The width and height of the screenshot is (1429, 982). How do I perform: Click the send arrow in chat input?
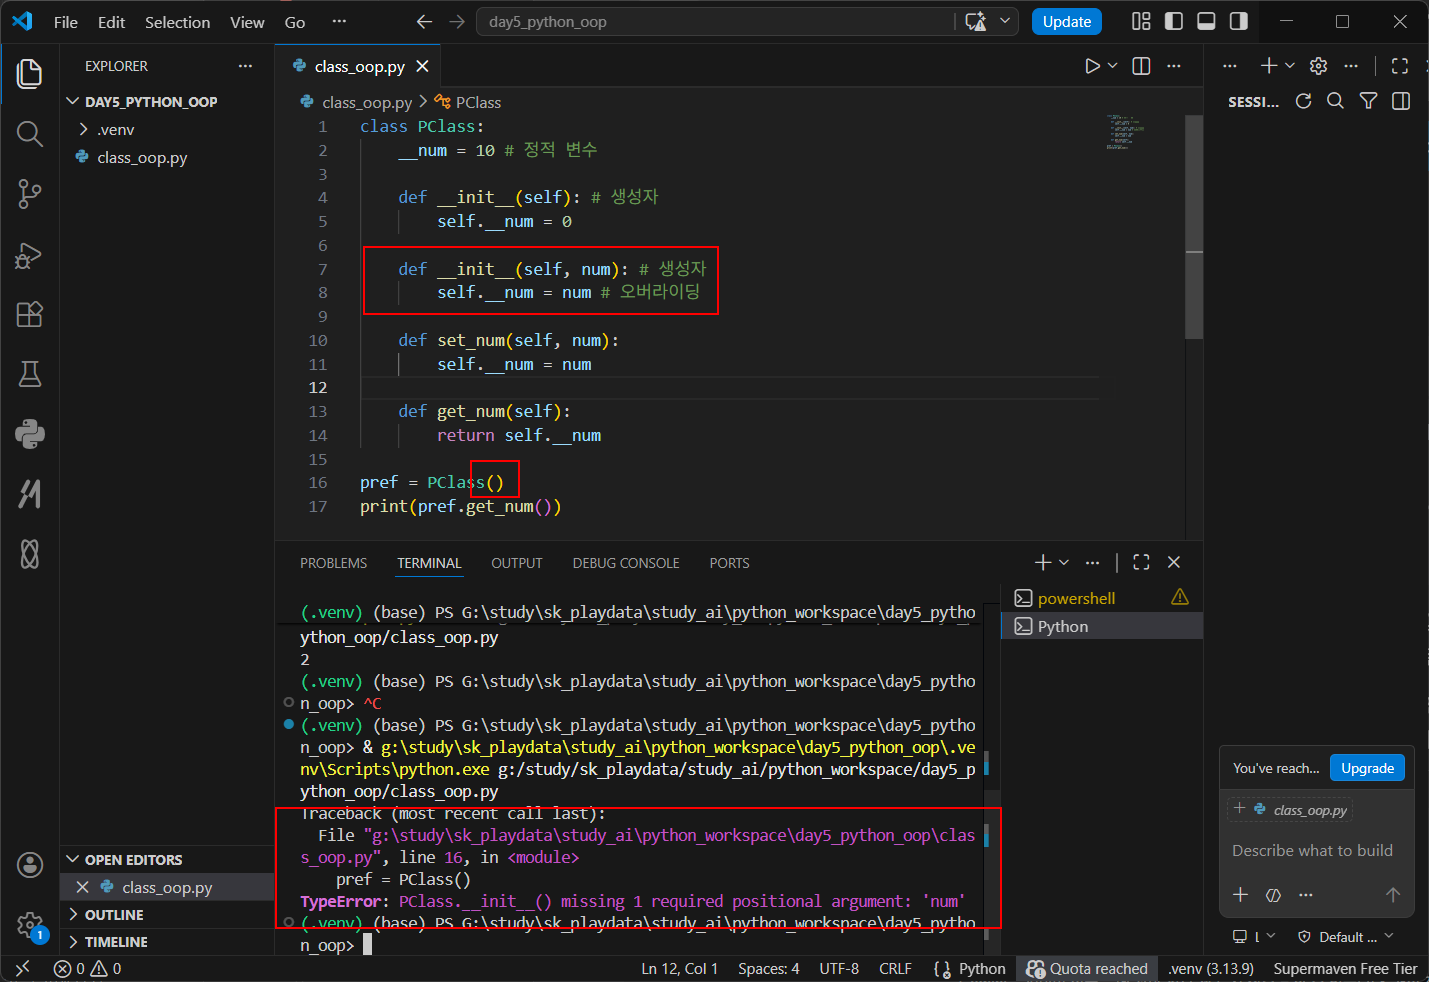1392,895
